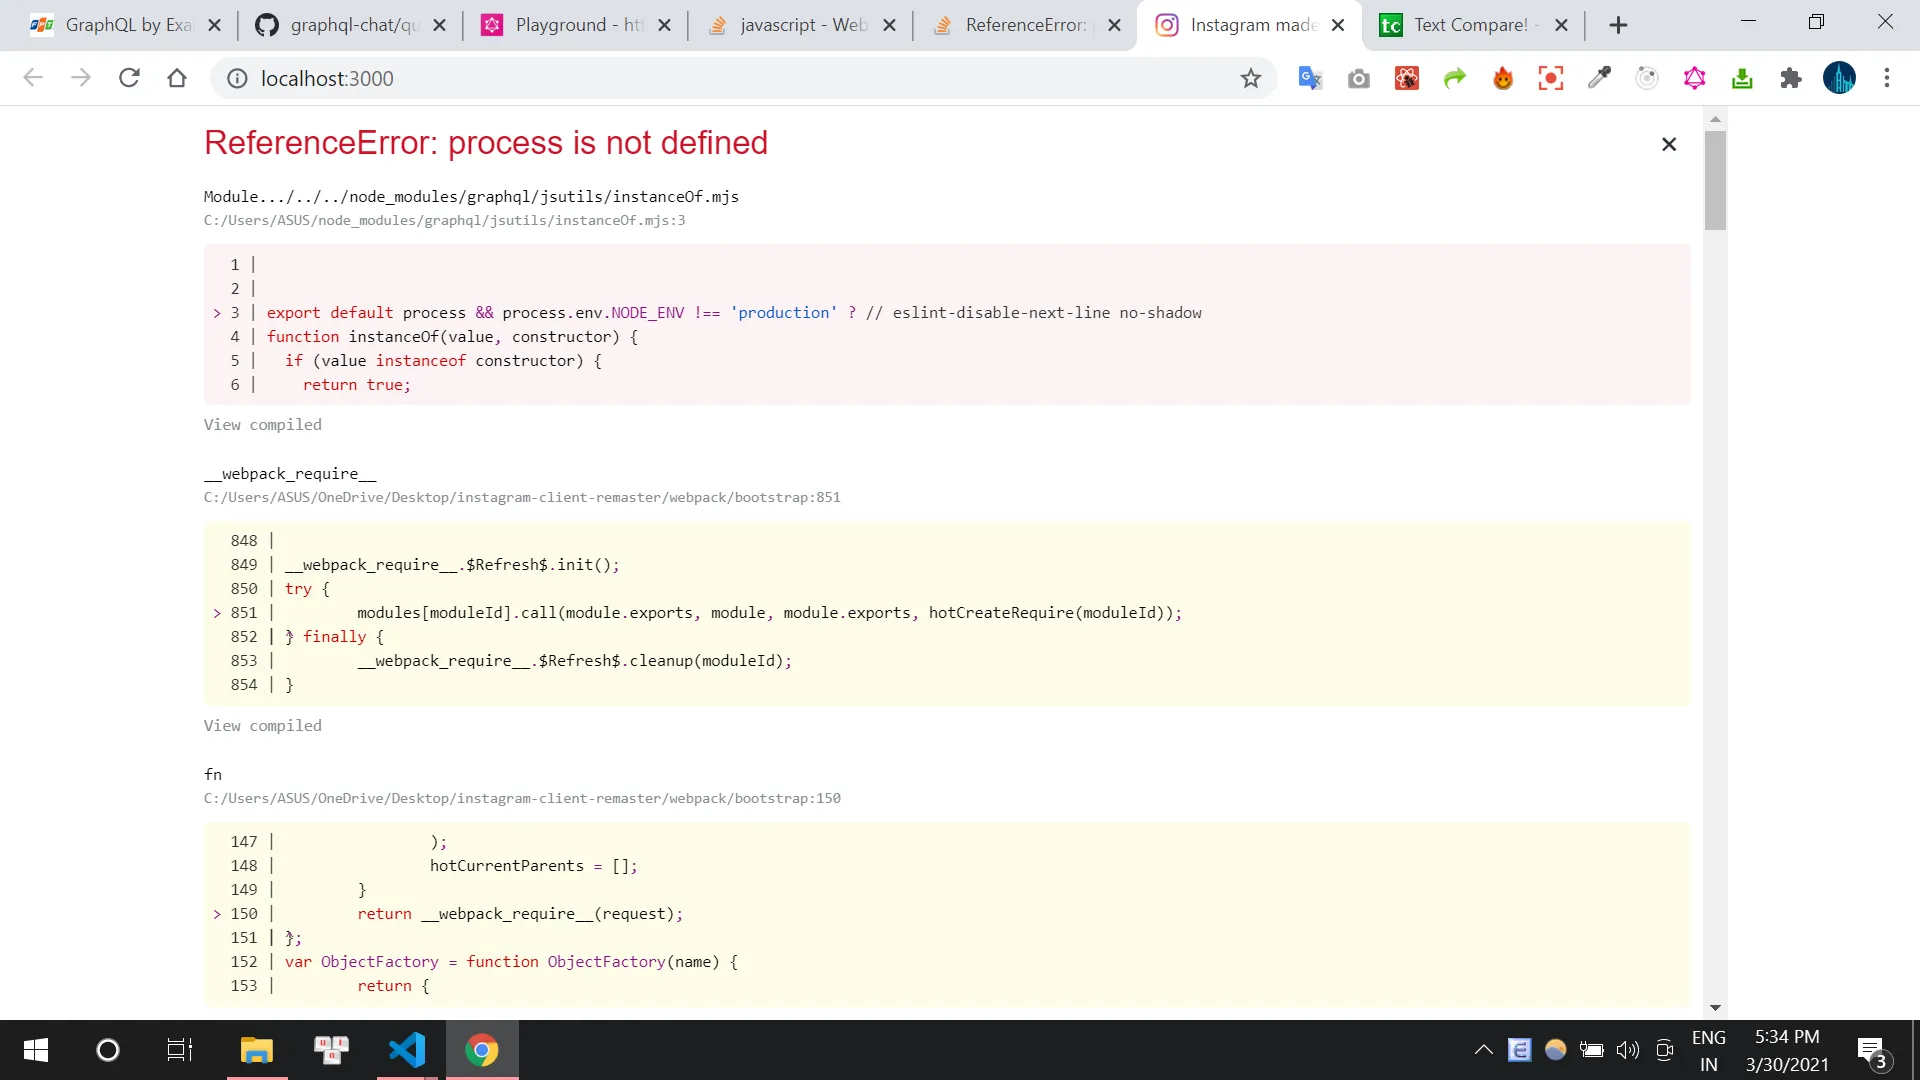1920x1080 pixels.
Task: Dismiss the ReferenceError overlay with the X
Action: pos(1668,145)
